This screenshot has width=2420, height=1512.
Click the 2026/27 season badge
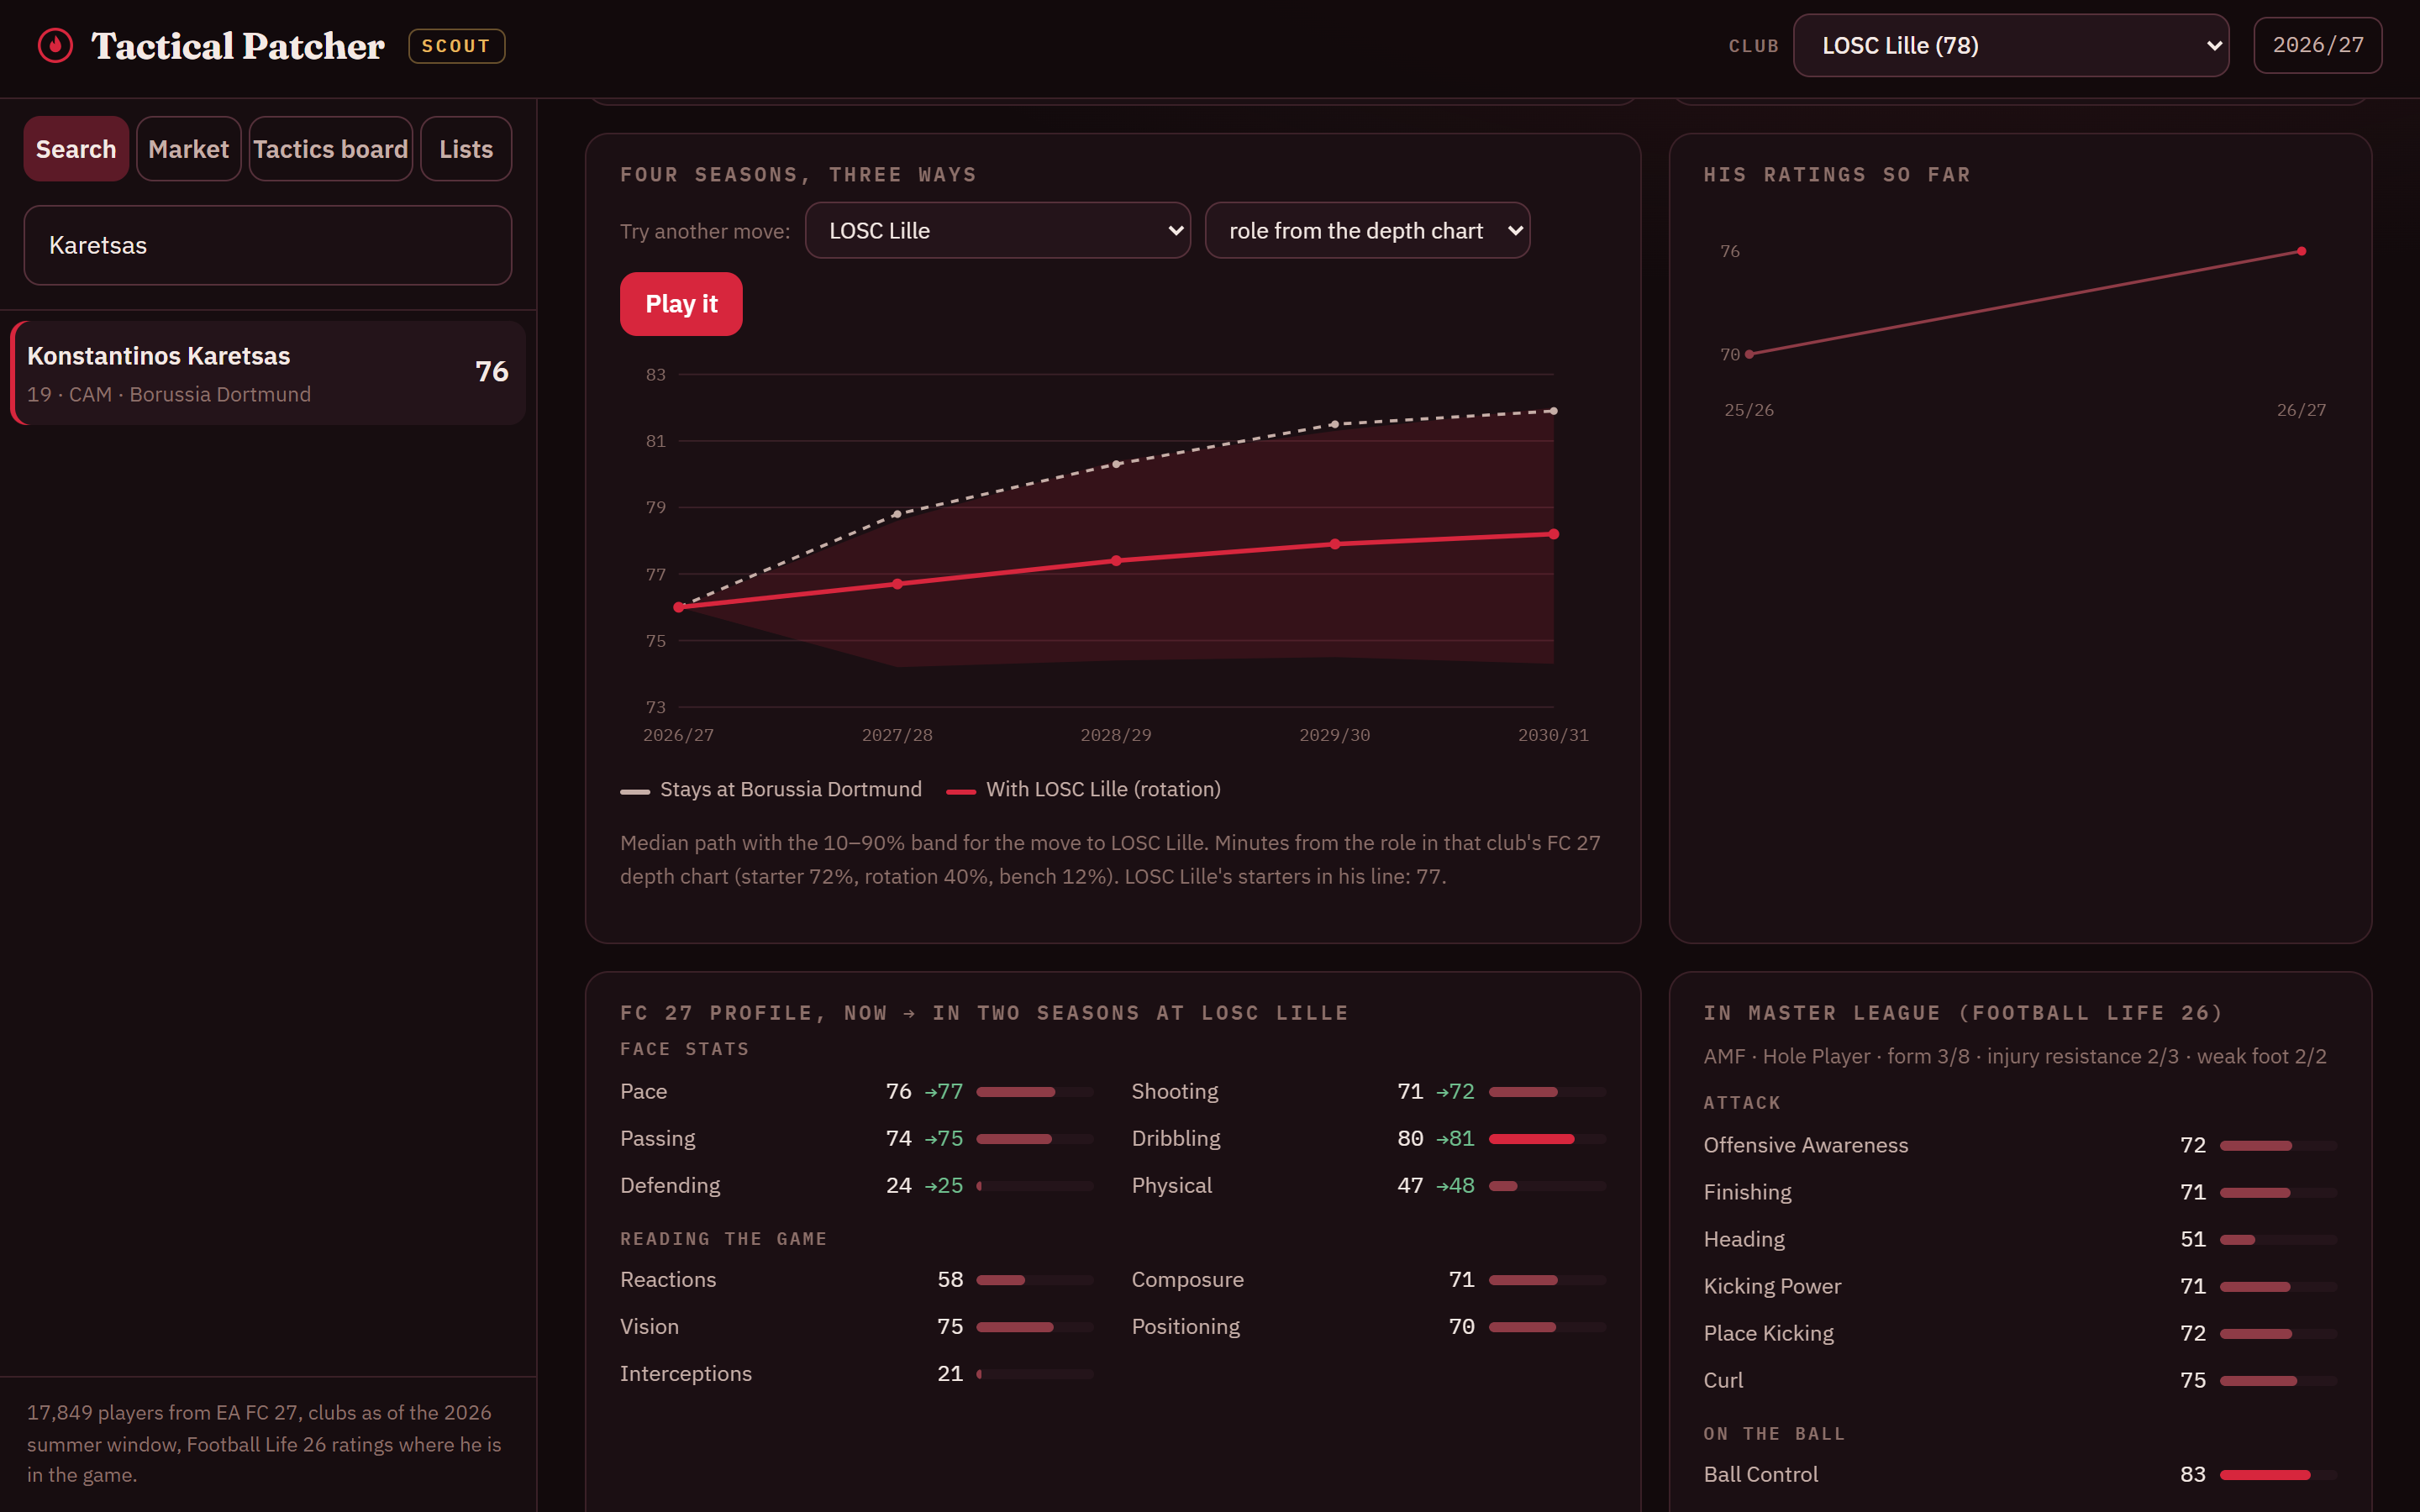(2318, 45)
